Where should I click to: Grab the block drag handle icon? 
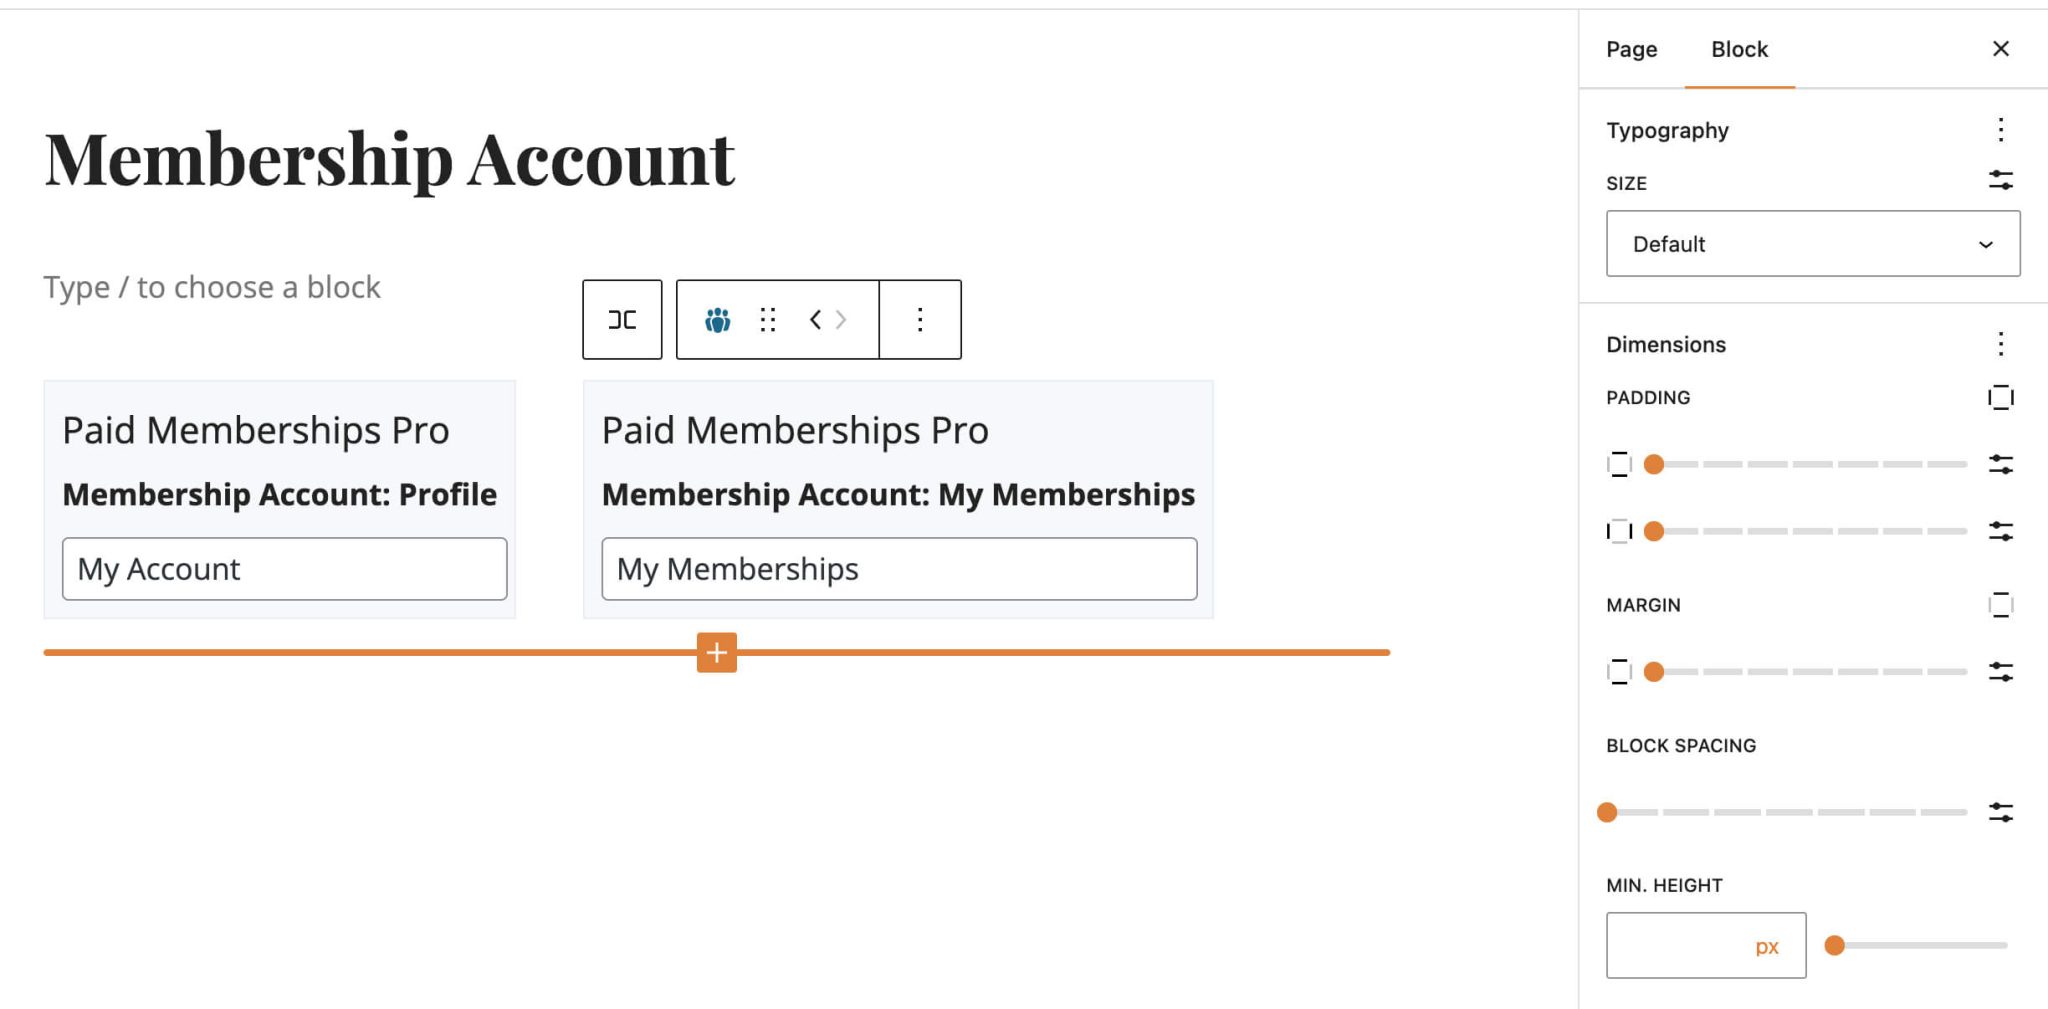pos(767,319)
